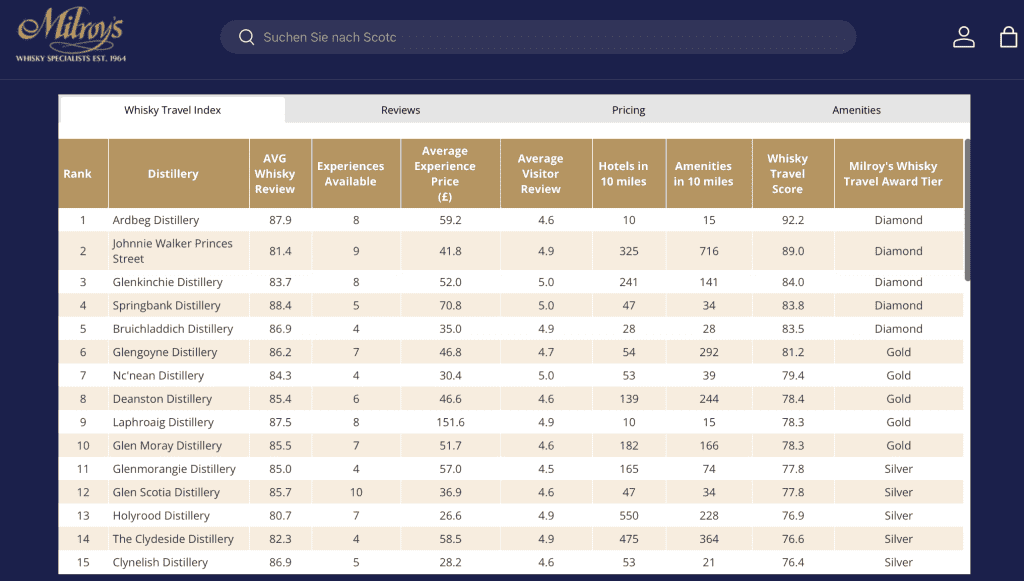The height and width of the screenshot is (581, 1024).
Task: Click Holyrood's whisky review 80.7
Action: click(x=280, y=516)
